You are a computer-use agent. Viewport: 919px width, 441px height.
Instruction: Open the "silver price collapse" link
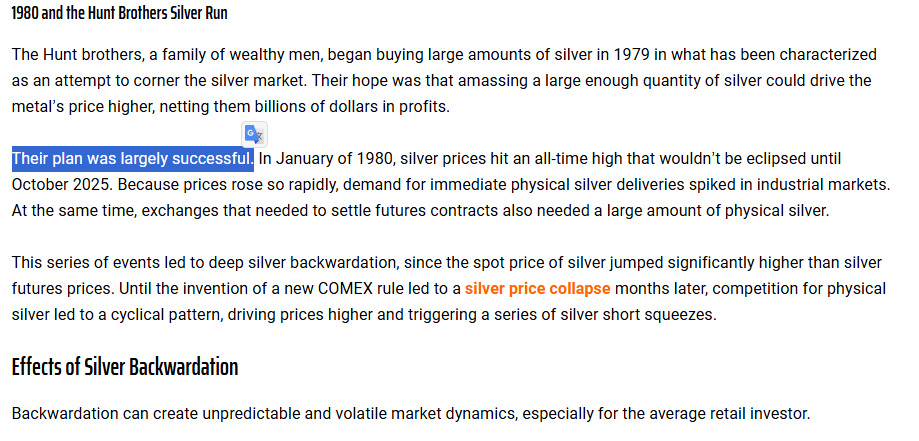click(x=537, y=289)
